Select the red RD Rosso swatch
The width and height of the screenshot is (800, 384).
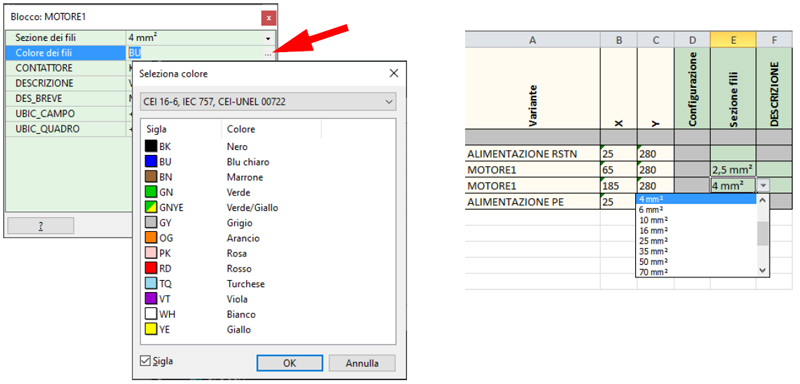[x=151, y=269]
